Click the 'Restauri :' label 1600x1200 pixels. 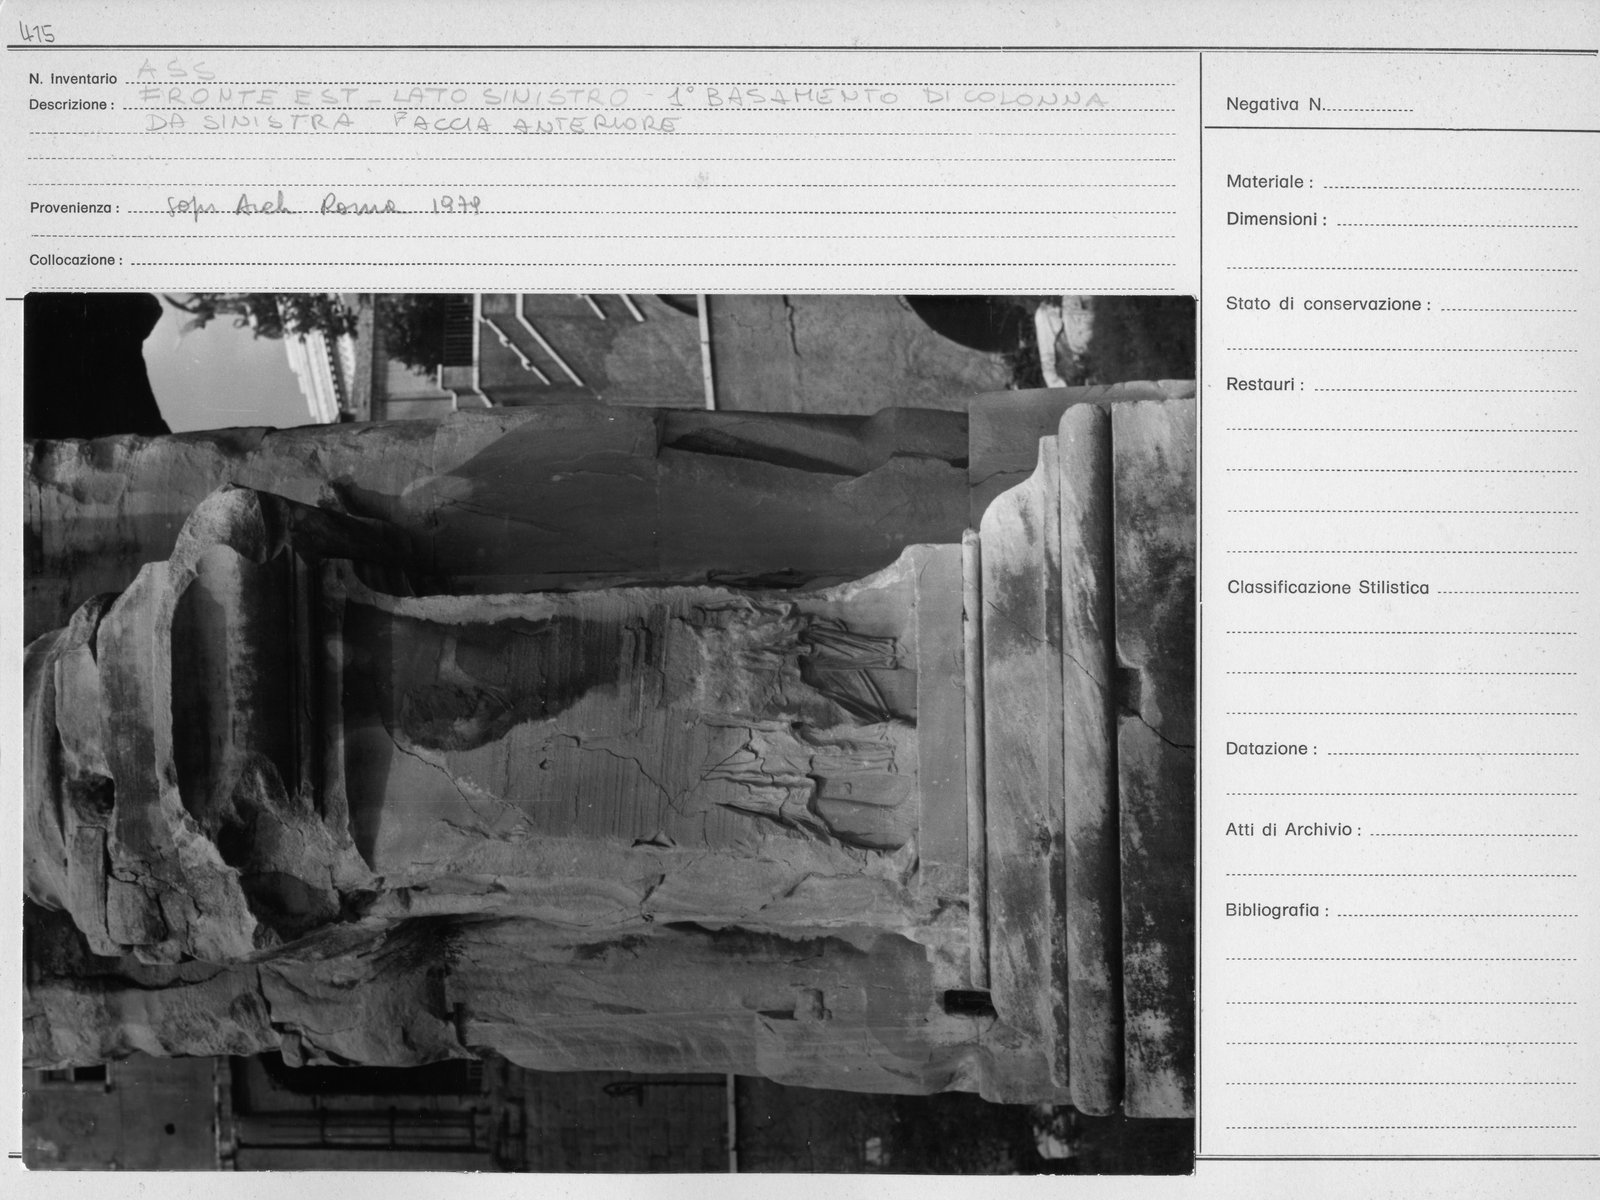[1265, 385]
